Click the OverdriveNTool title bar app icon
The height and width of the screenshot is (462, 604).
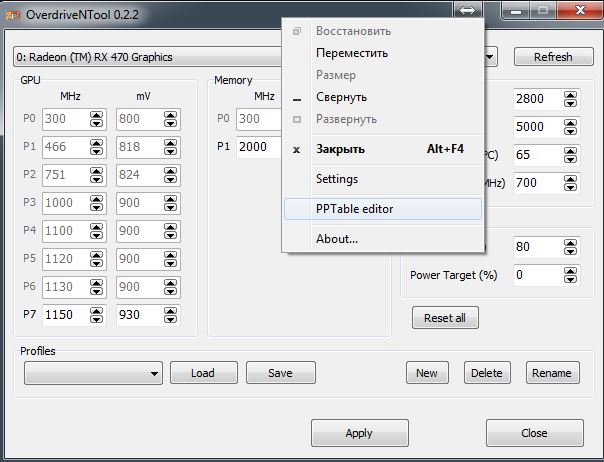tap(12, 15)
